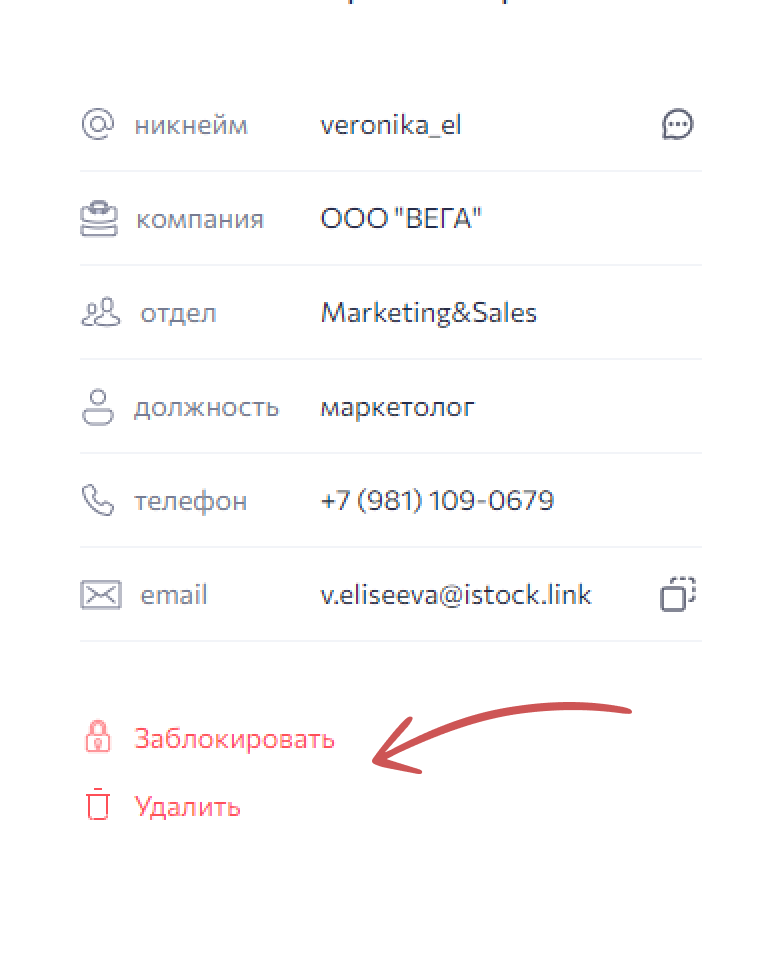Click the person position icon
Image resolution: width=782 pixels, height=954 pixels.
[x=97, y=407]
